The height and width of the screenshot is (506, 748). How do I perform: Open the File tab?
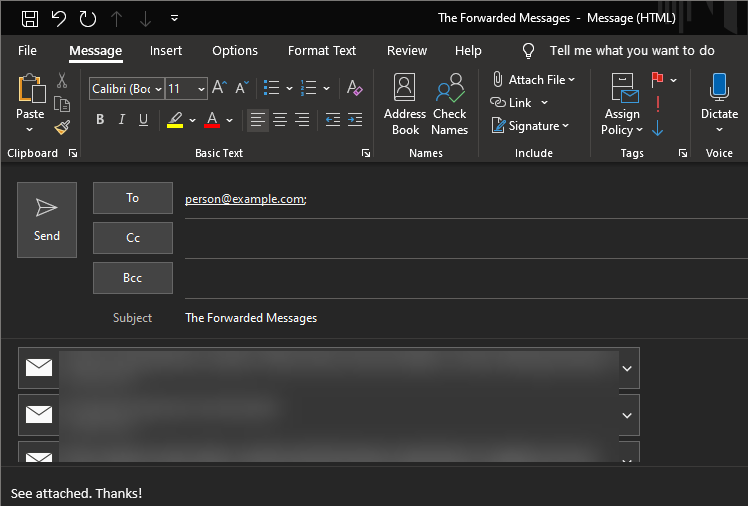tap(27, 51)
